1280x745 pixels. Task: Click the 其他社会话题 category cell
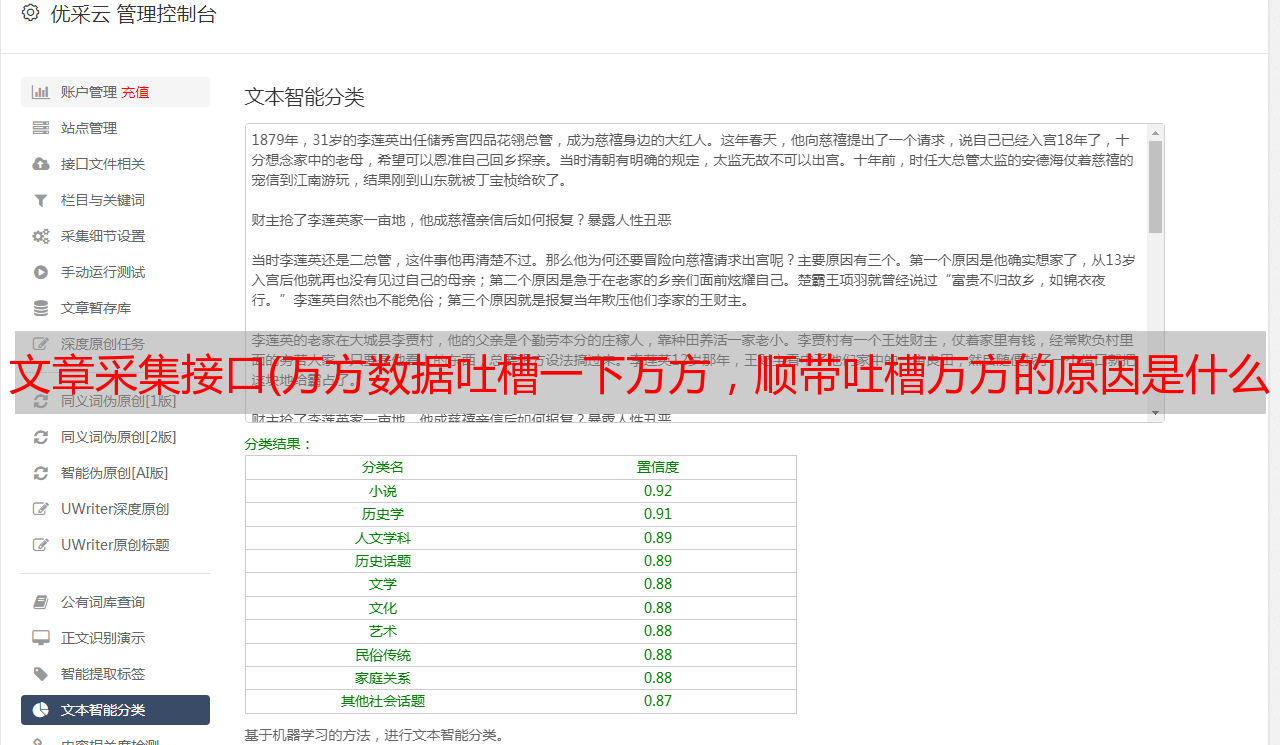pyautogui.click(x=383, y=701)
